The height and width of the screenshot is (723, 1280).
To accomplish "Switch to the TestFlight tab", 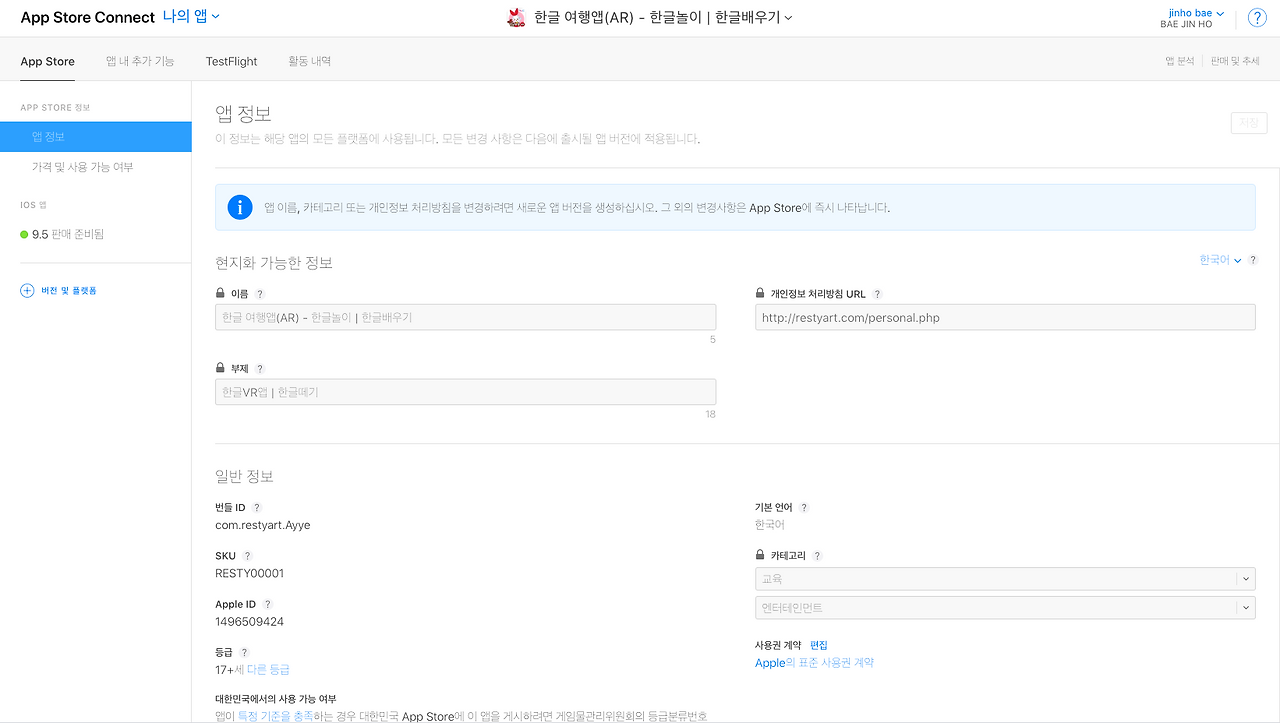I will coord(232,61).
